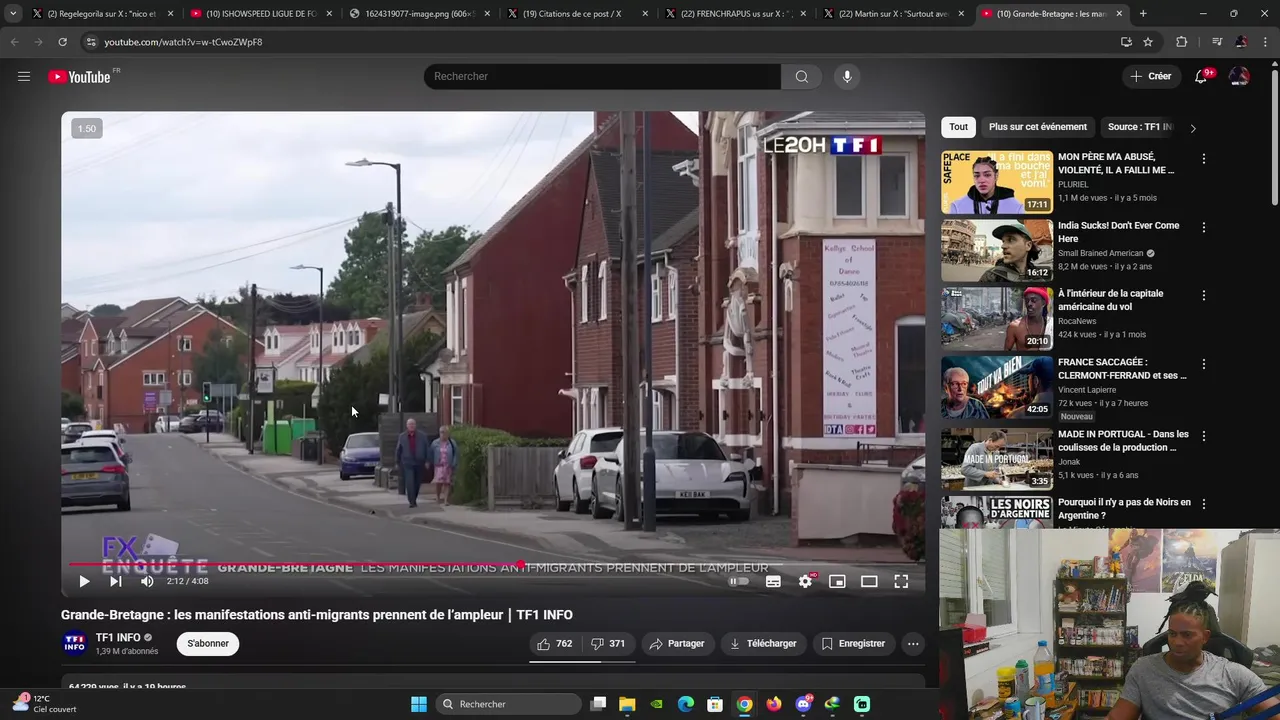This screenshot has width=1280, height=720.
Task: Open TF1 INFO channel avatar
Action: click(x=75, y=644)
